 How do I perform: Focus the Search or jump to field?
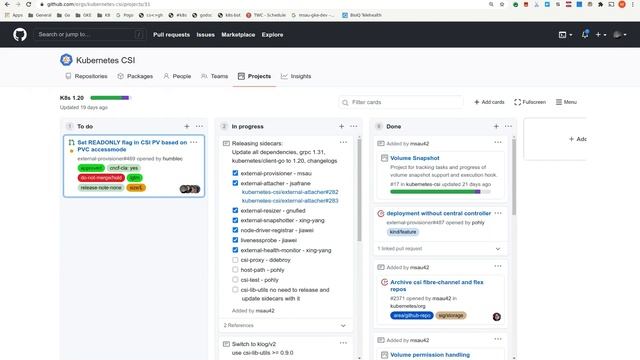click(90, 35)
